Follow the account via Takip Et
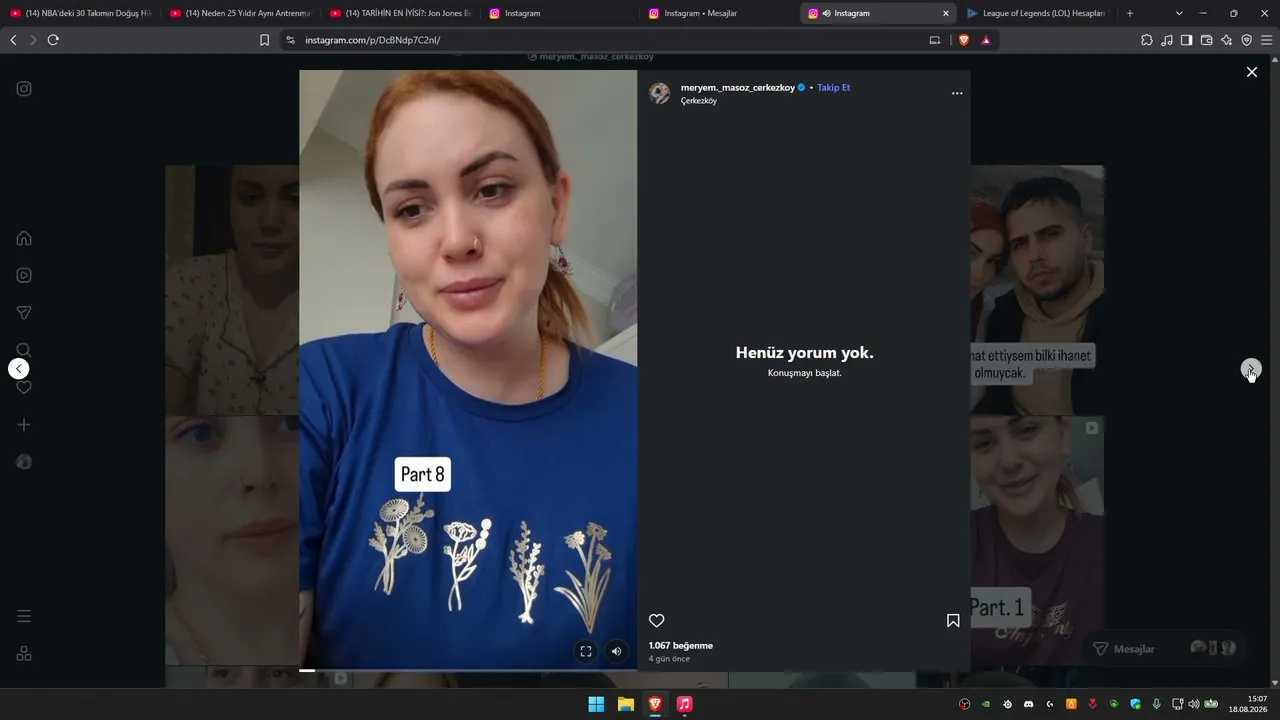Screen dimensions: 1280x720 [834, 88]
